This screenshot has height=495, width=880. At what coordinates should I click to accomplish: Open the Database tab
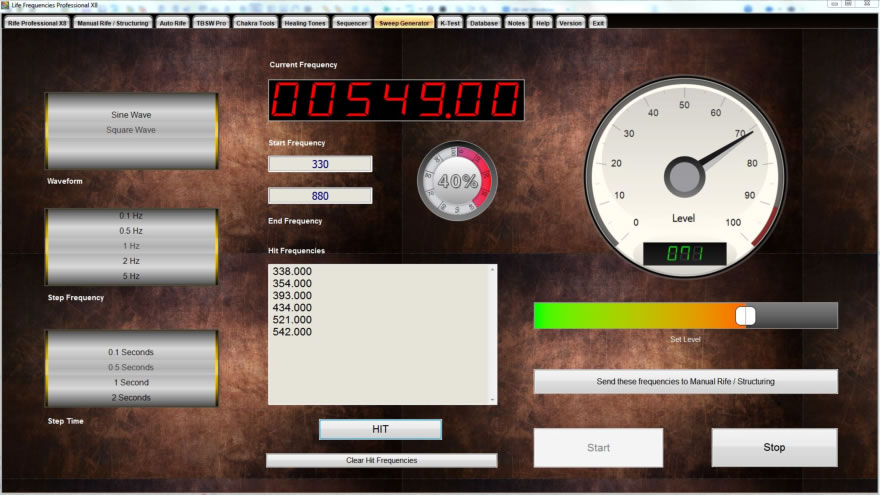pyautogui.click(x=483, y=22)
